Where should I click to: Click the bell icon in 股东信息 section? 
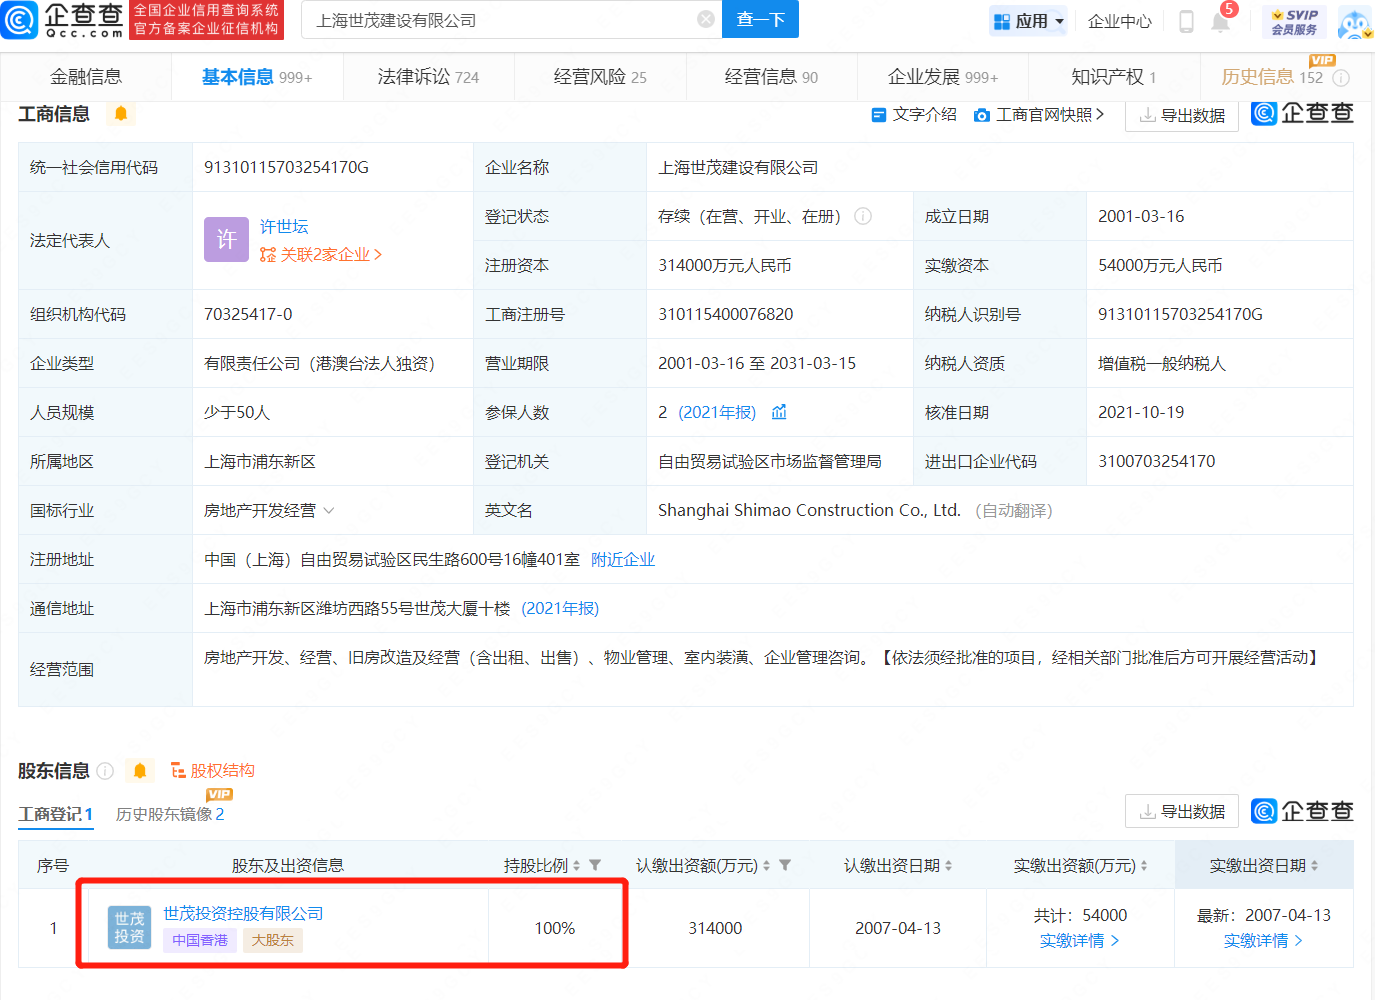coord(140,771)
